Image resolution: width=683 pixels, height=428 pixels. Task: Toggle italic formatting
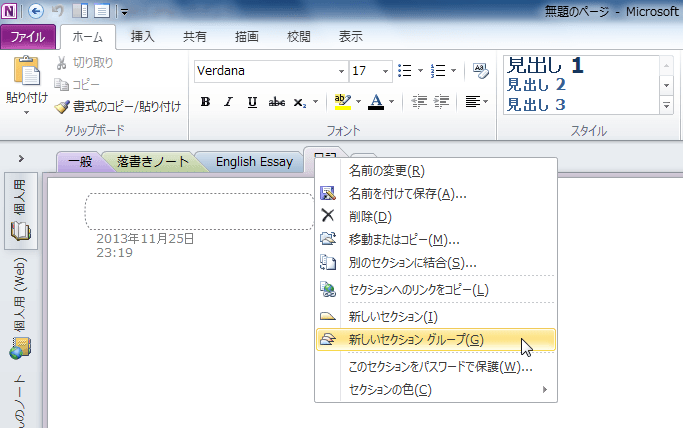tap(228, 102)
